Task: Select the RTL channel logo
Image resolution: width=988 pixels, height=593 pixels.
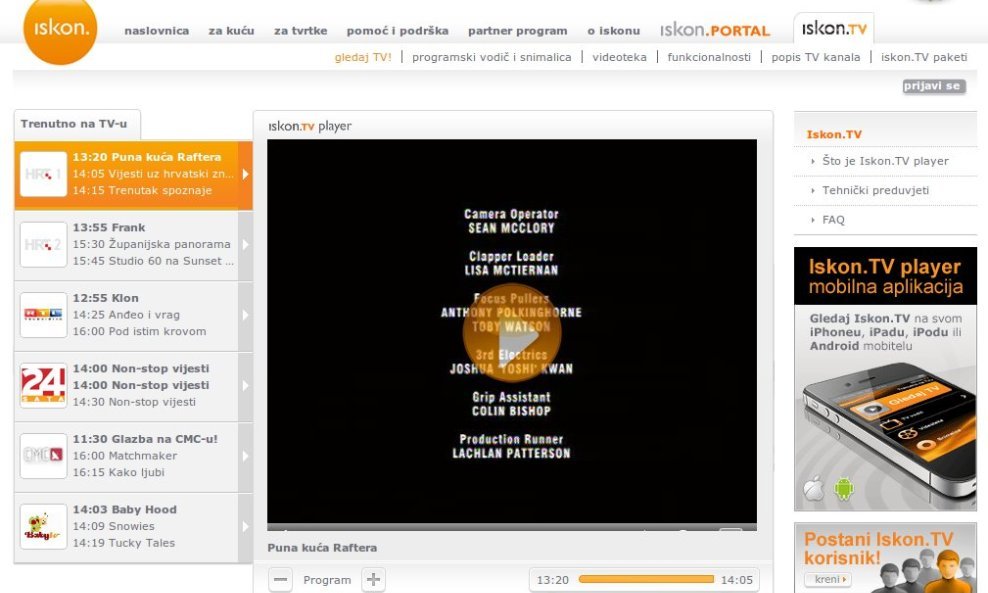Action: tap(43, 315)
